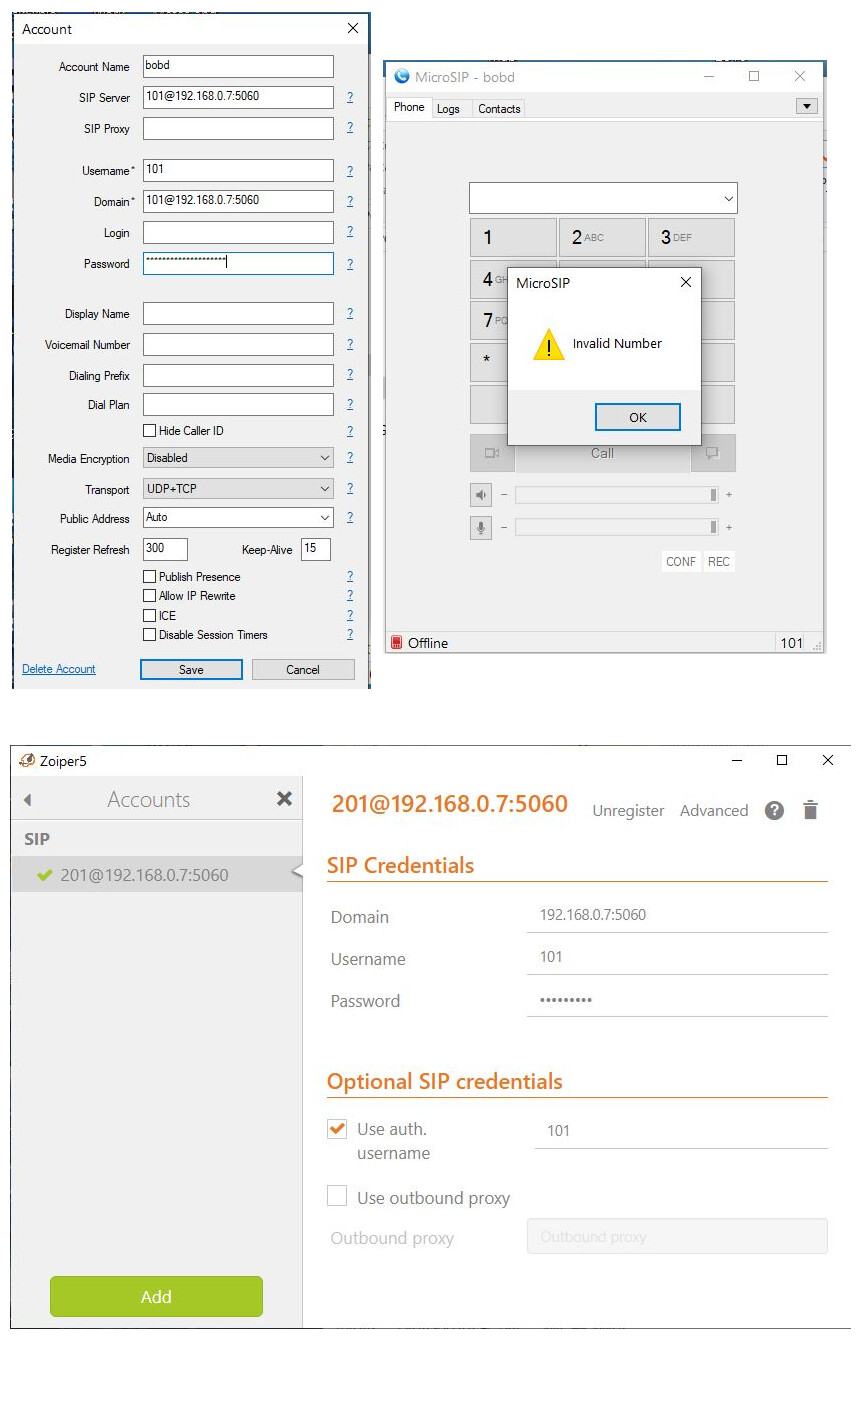Click the video call camera icon
The height and width of the screenshot is (1419, 858).
point(492,453)
